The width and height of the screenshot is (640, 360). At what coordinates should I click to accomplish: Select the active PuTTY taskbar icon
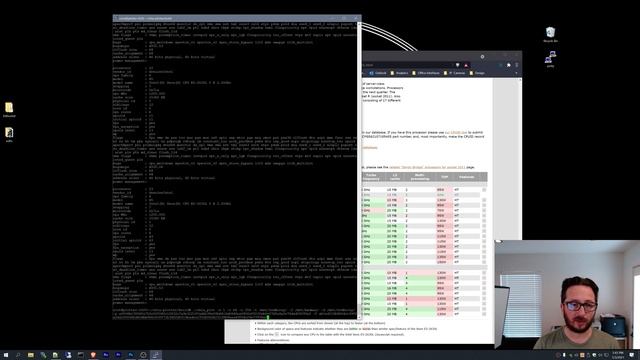point(156,355)
